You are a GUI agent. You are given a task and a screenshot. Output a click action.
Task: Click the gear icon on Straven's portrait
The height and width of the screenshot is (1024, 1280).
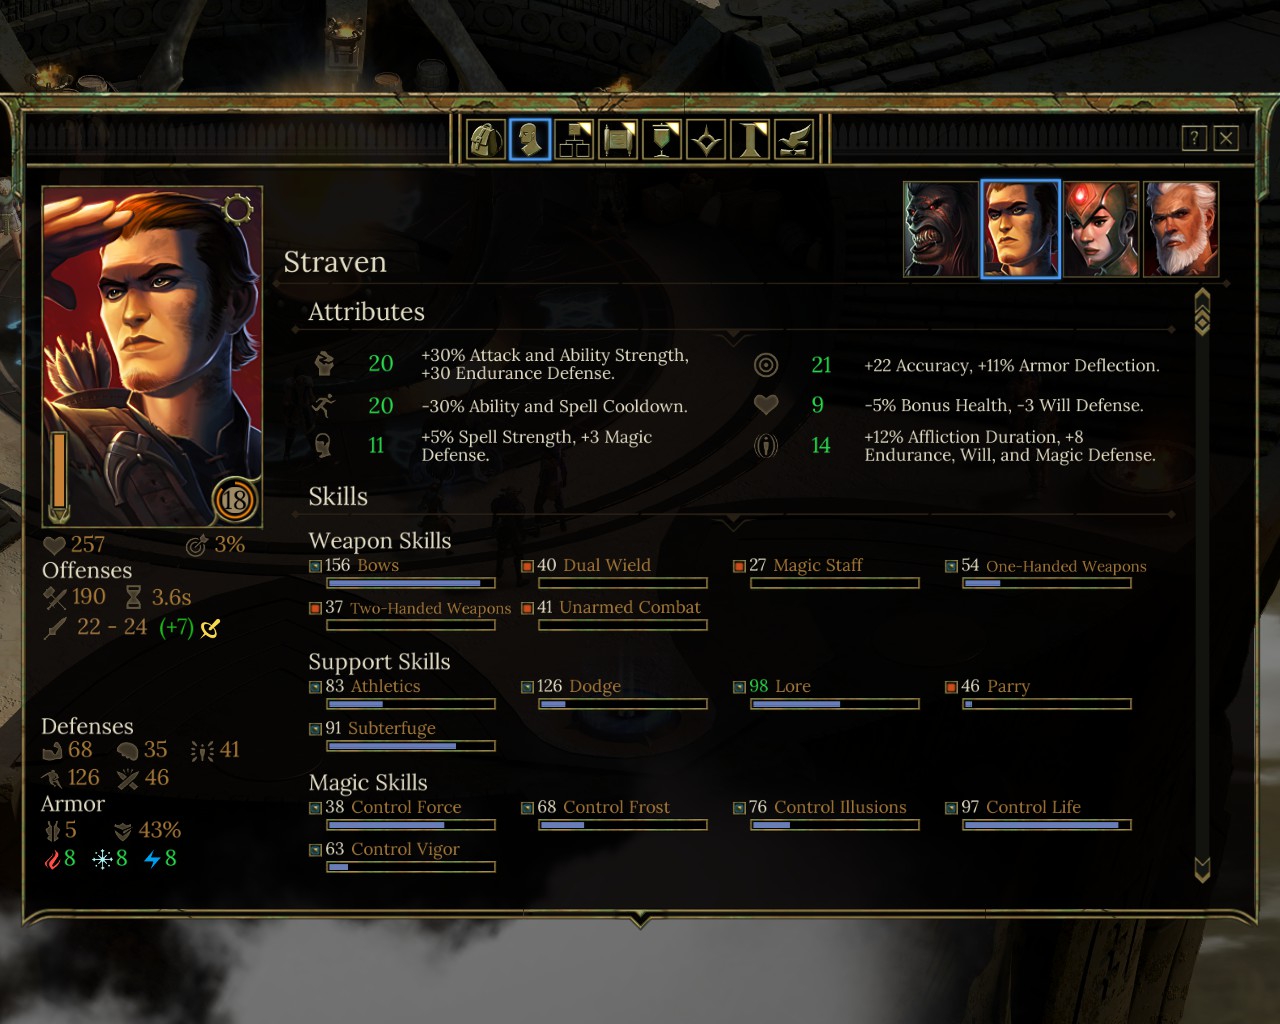pos(237,208)
